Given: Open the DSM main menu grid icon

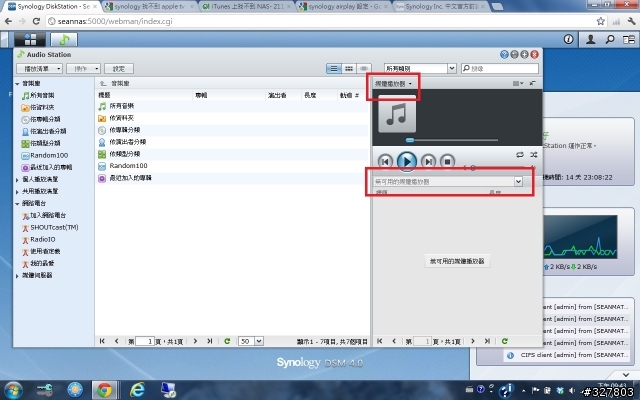Looking at the screenshot, I should click(30, 40).
